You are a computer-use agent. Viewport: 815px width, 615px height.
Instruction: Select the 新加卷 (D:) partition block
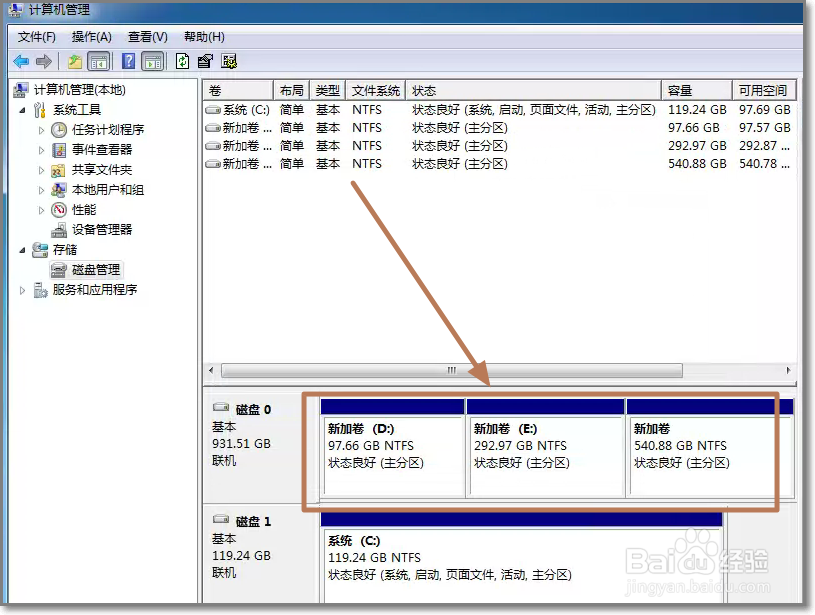[x=392, y=449]
